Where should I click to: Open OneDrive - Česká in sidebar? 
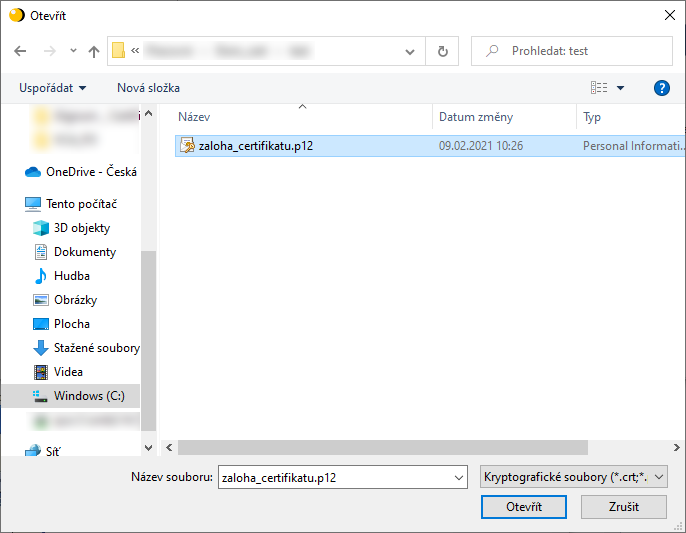click(91, 172)
